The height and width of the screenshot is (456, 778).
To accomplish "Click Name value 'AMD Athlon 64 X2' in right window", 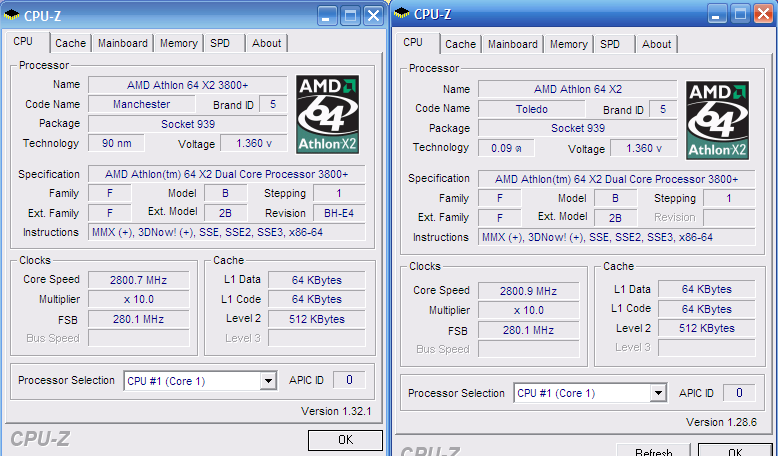I will pos(578,89).
